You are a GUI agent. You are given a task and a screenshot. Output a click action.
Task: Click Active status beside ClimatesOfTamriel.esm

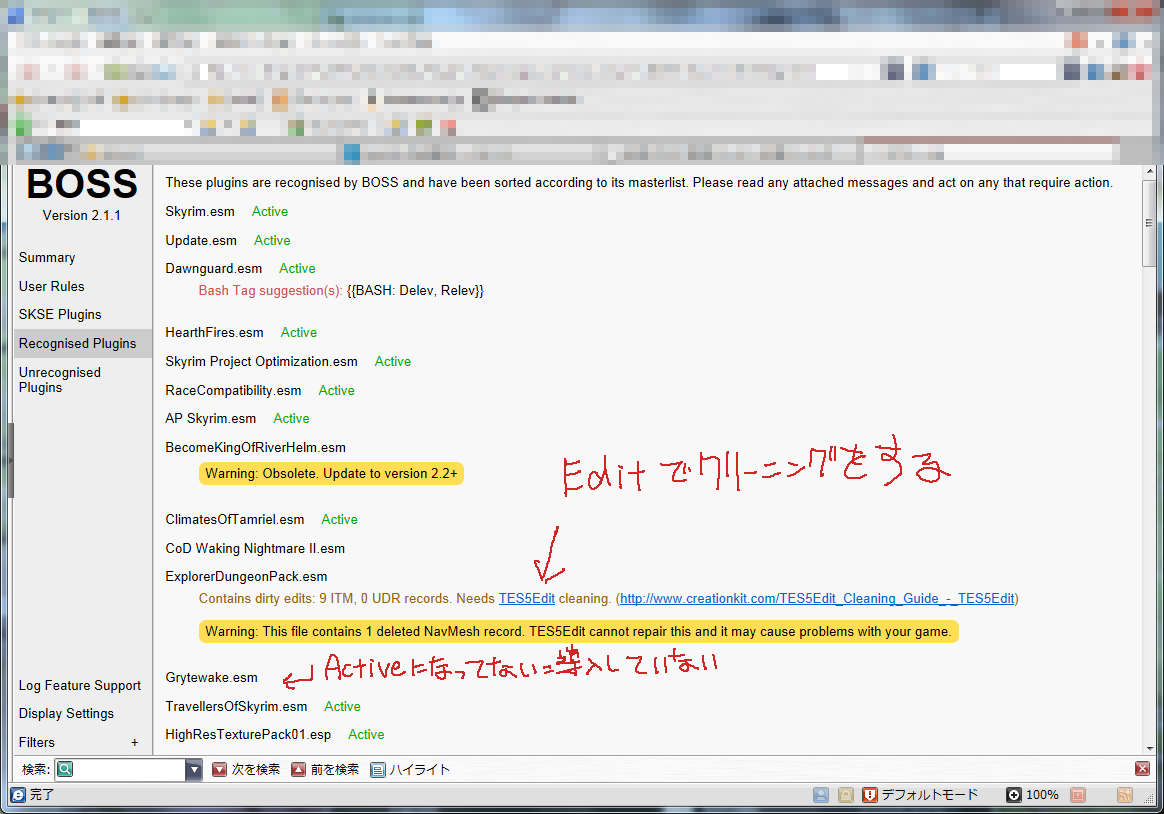[339, 519]
